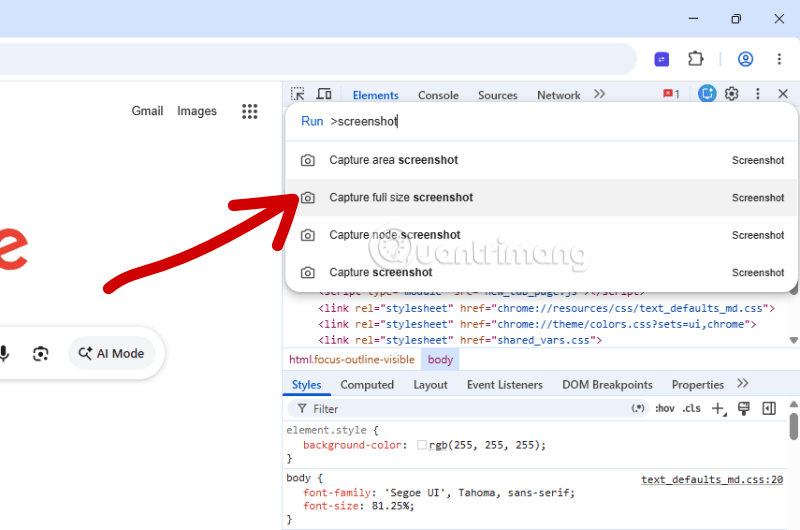Select Capture area screenshot
This screenshot has height=530, width=800.
click(542, 160)
